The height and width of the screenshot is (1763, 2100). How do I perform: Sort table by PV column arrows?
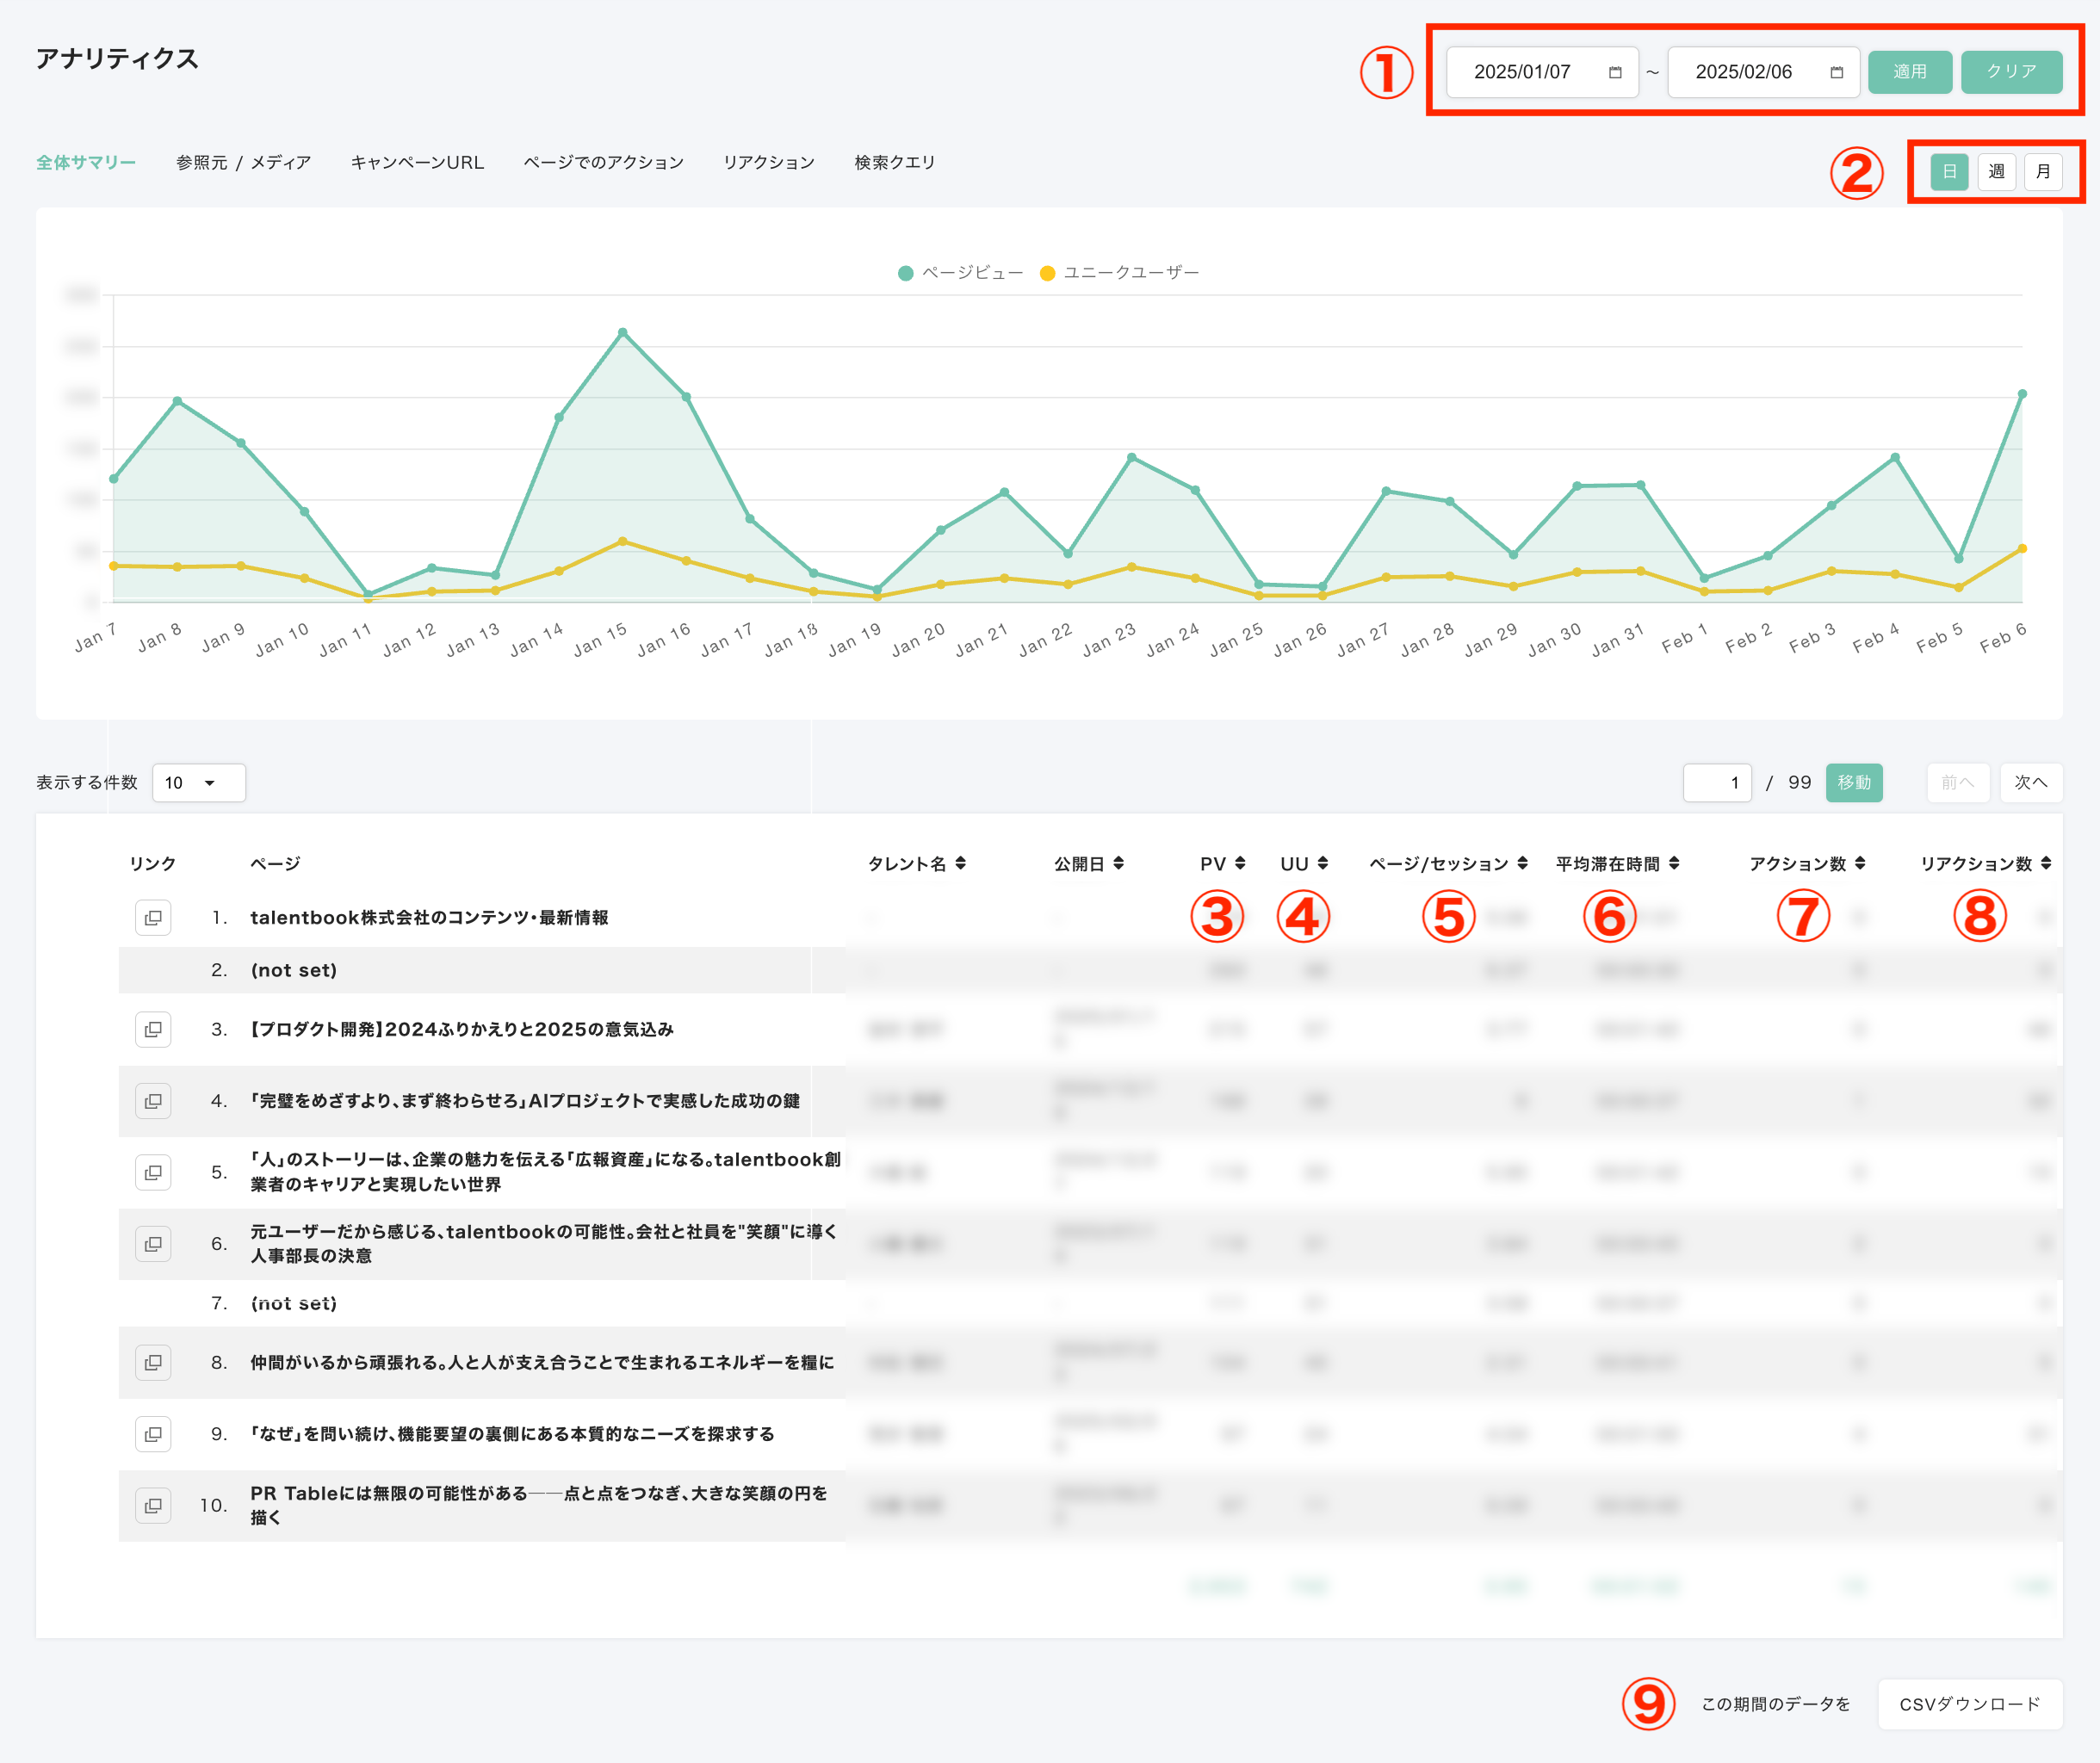tap(1240, 863)
